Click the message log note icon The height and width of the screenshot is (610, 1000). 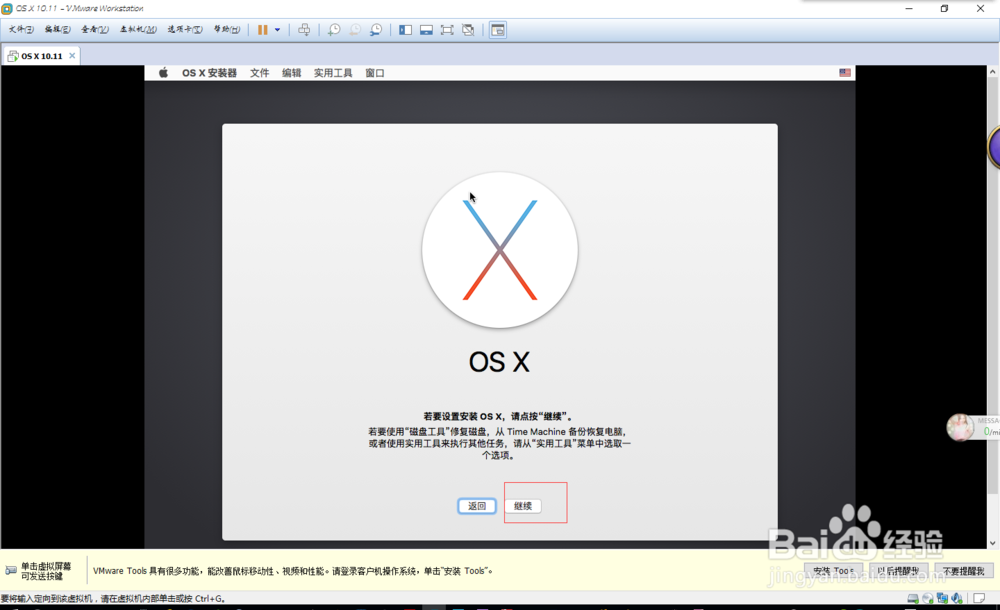[x=979, y=599]
